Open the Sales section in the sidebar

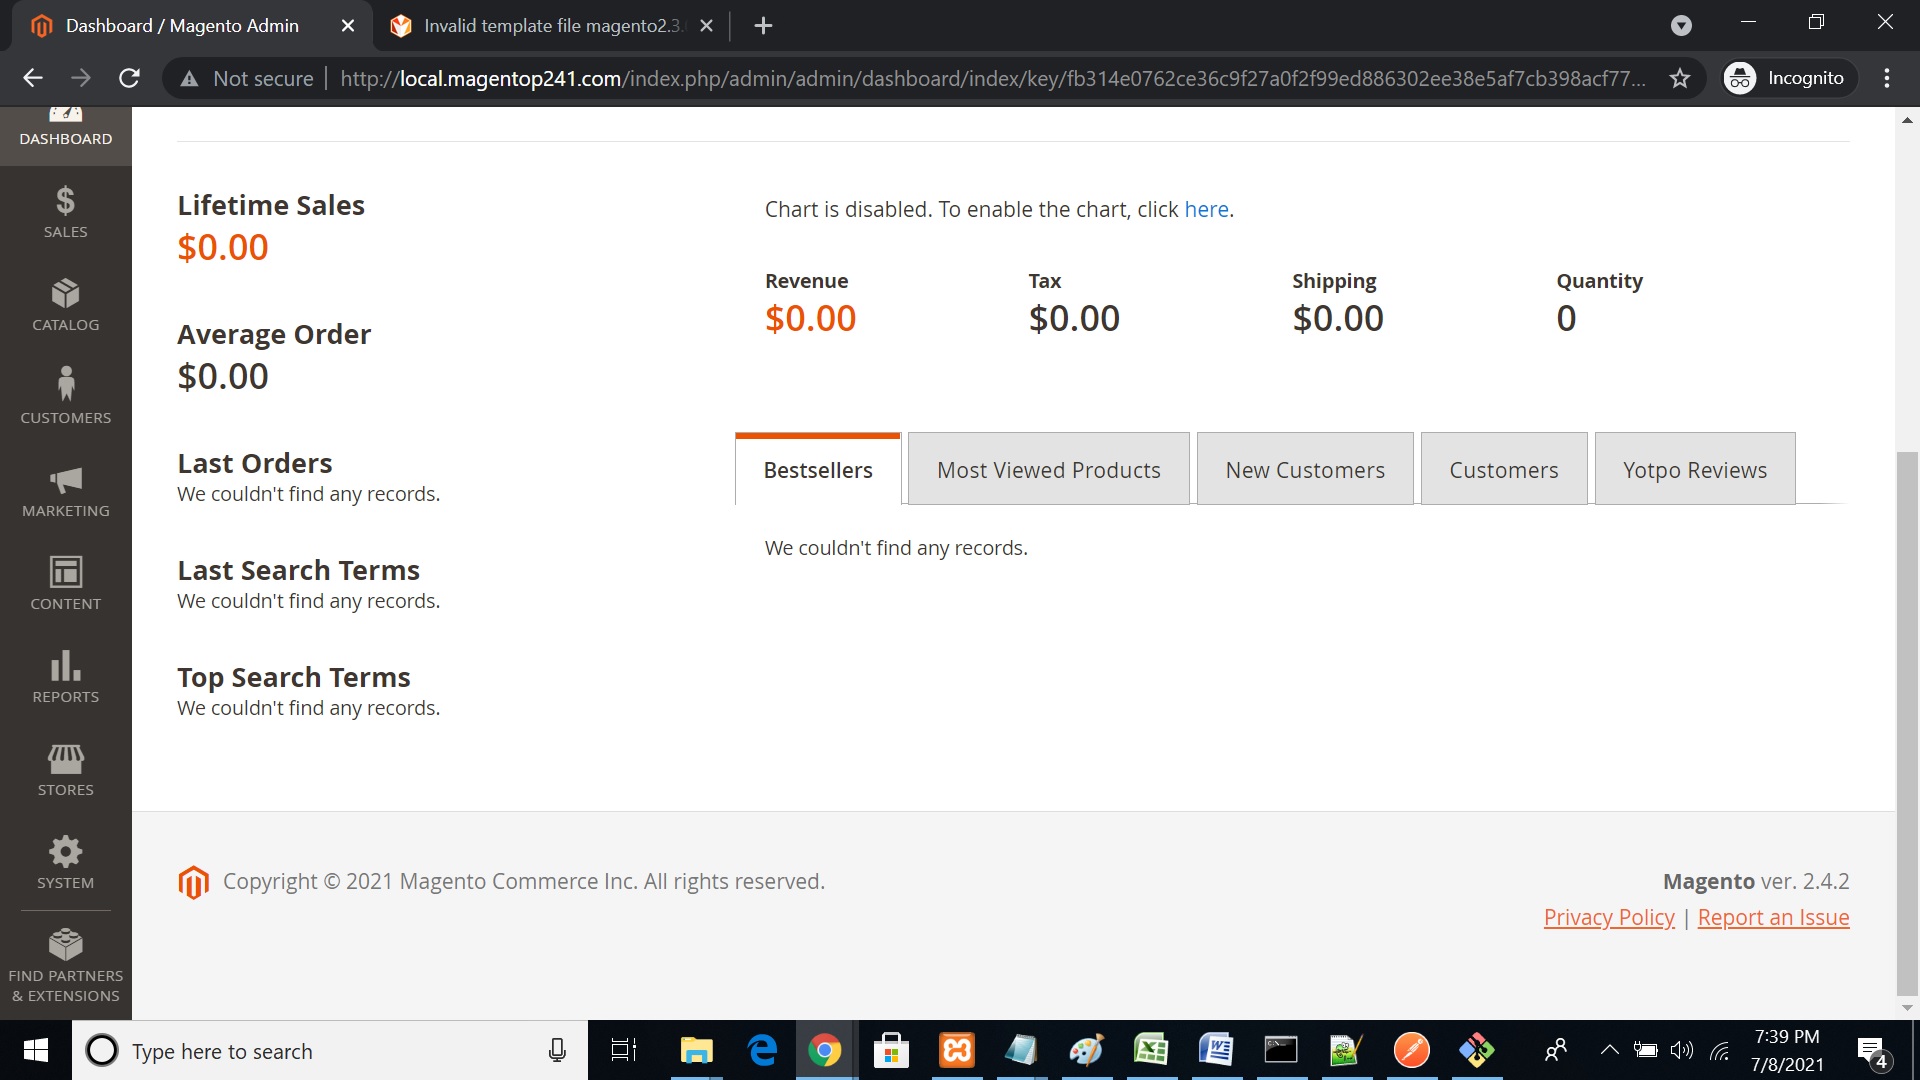click(65, 210)
